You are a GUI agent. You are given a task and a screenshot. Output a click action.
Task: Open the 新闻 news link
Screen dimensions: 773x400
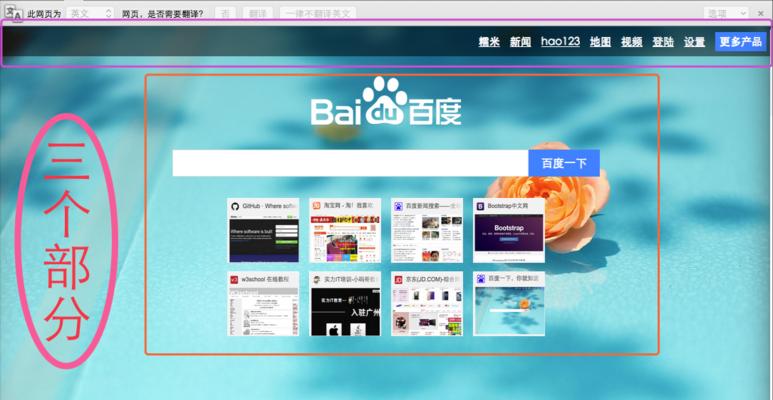click(520, 42)
